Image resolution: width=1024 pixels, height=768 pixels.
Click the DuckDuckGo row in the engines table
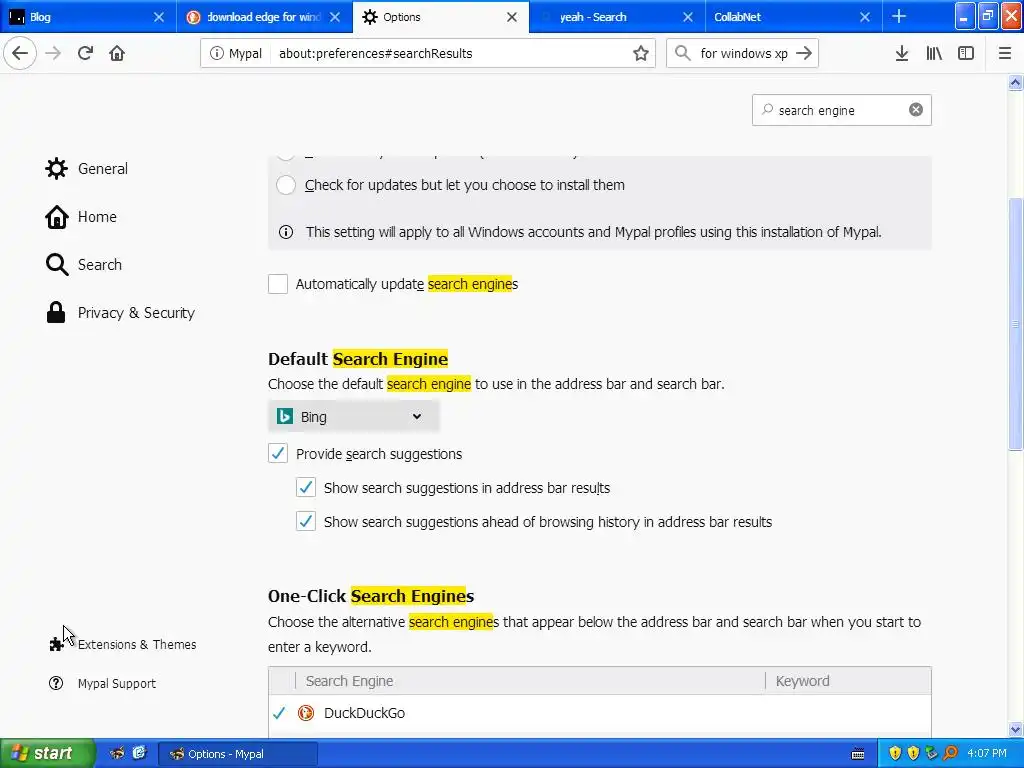[600, 713]
